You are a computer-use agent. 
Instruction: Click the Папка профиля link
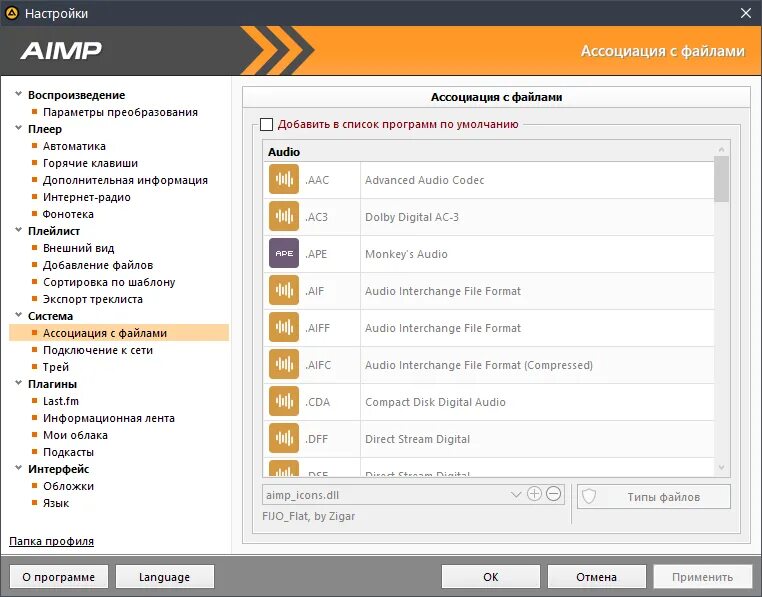click(x=52, y=541)
